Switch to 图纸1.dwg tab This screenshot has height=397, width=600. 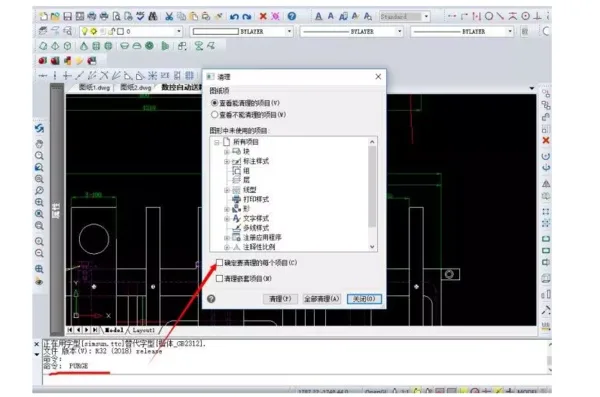(x=95, y=87)
